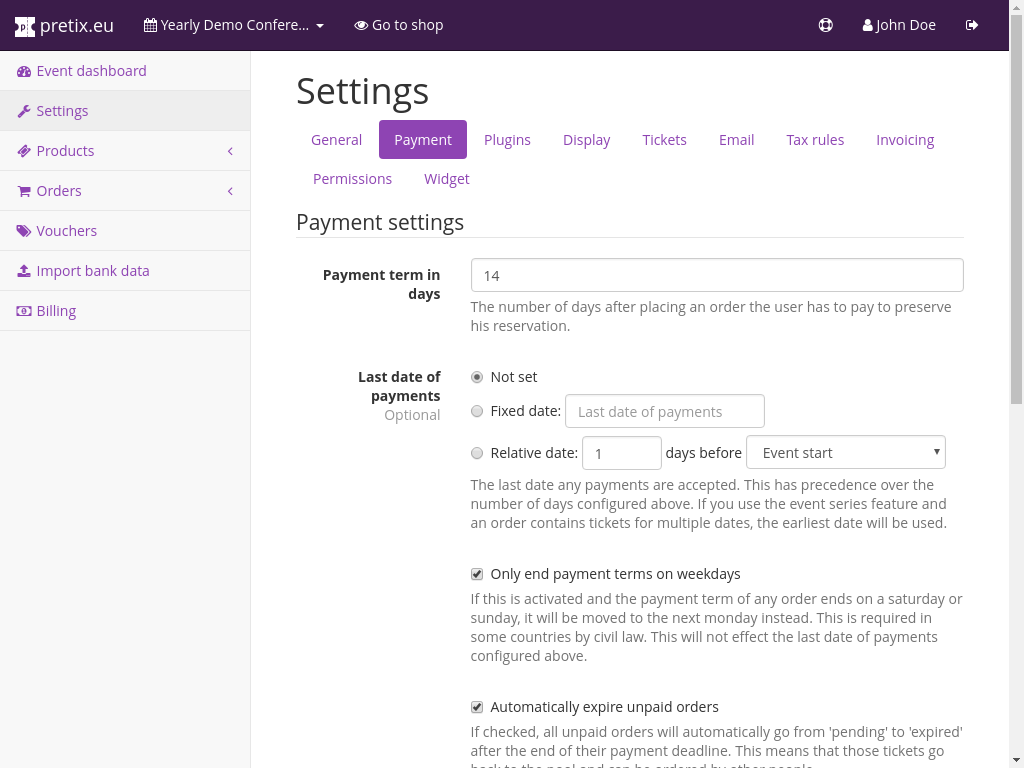The image size is (1024, 768).
Task: Click the calendar icon beside the event name
Action: click(x=150, y=25)
